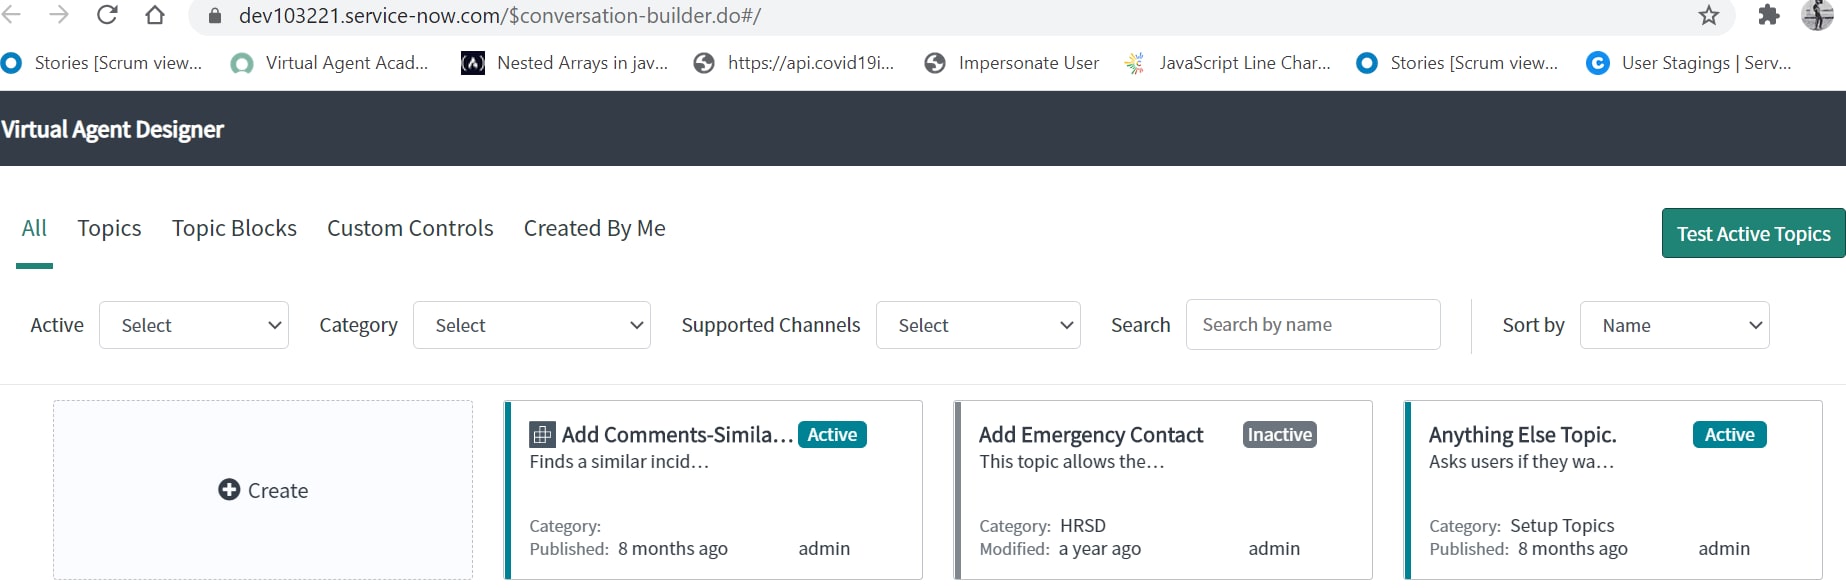
Task: Switch to the Topic Blocks tab
Action: point(234,228)
